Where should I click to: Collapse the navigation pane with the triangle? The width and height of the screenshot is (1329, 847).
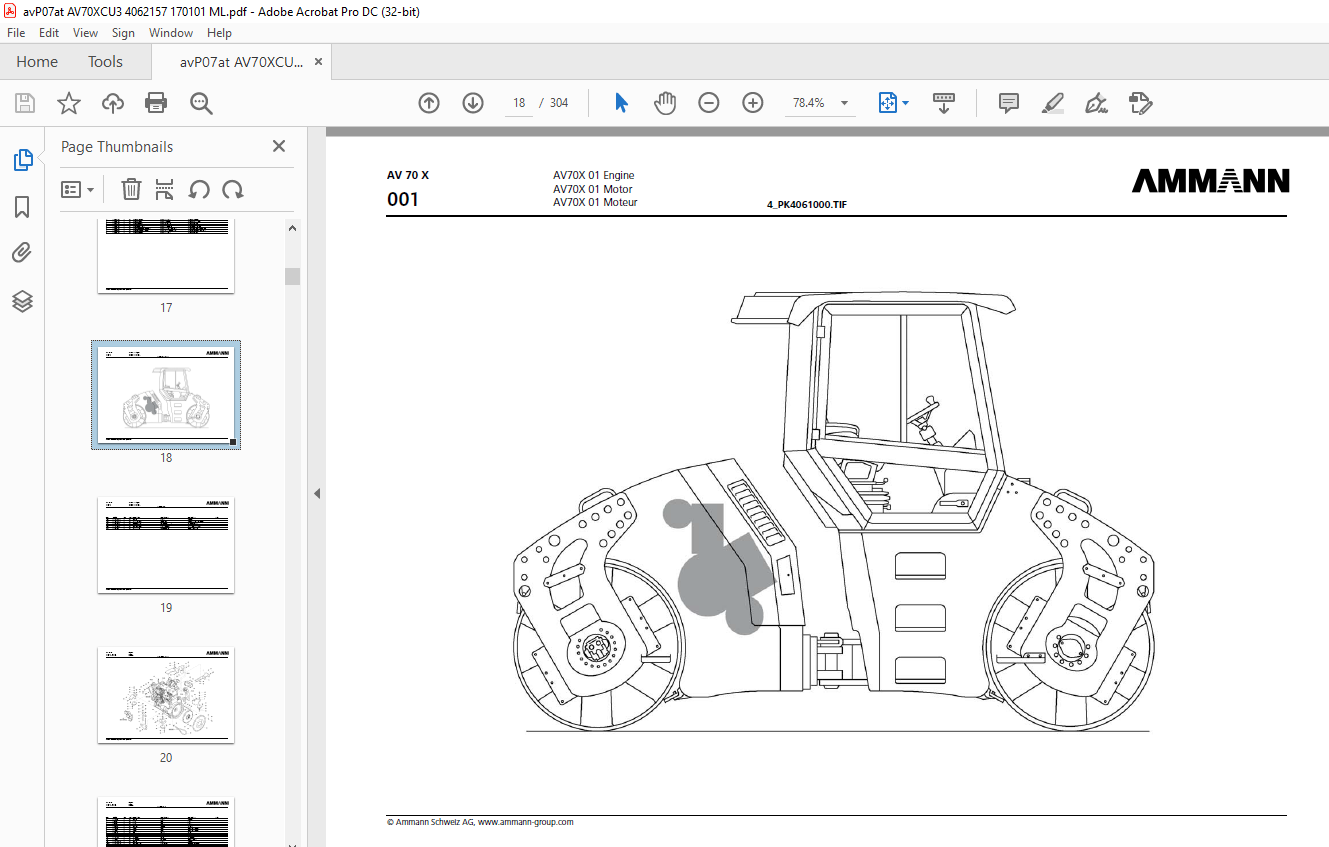coord(317,493)
